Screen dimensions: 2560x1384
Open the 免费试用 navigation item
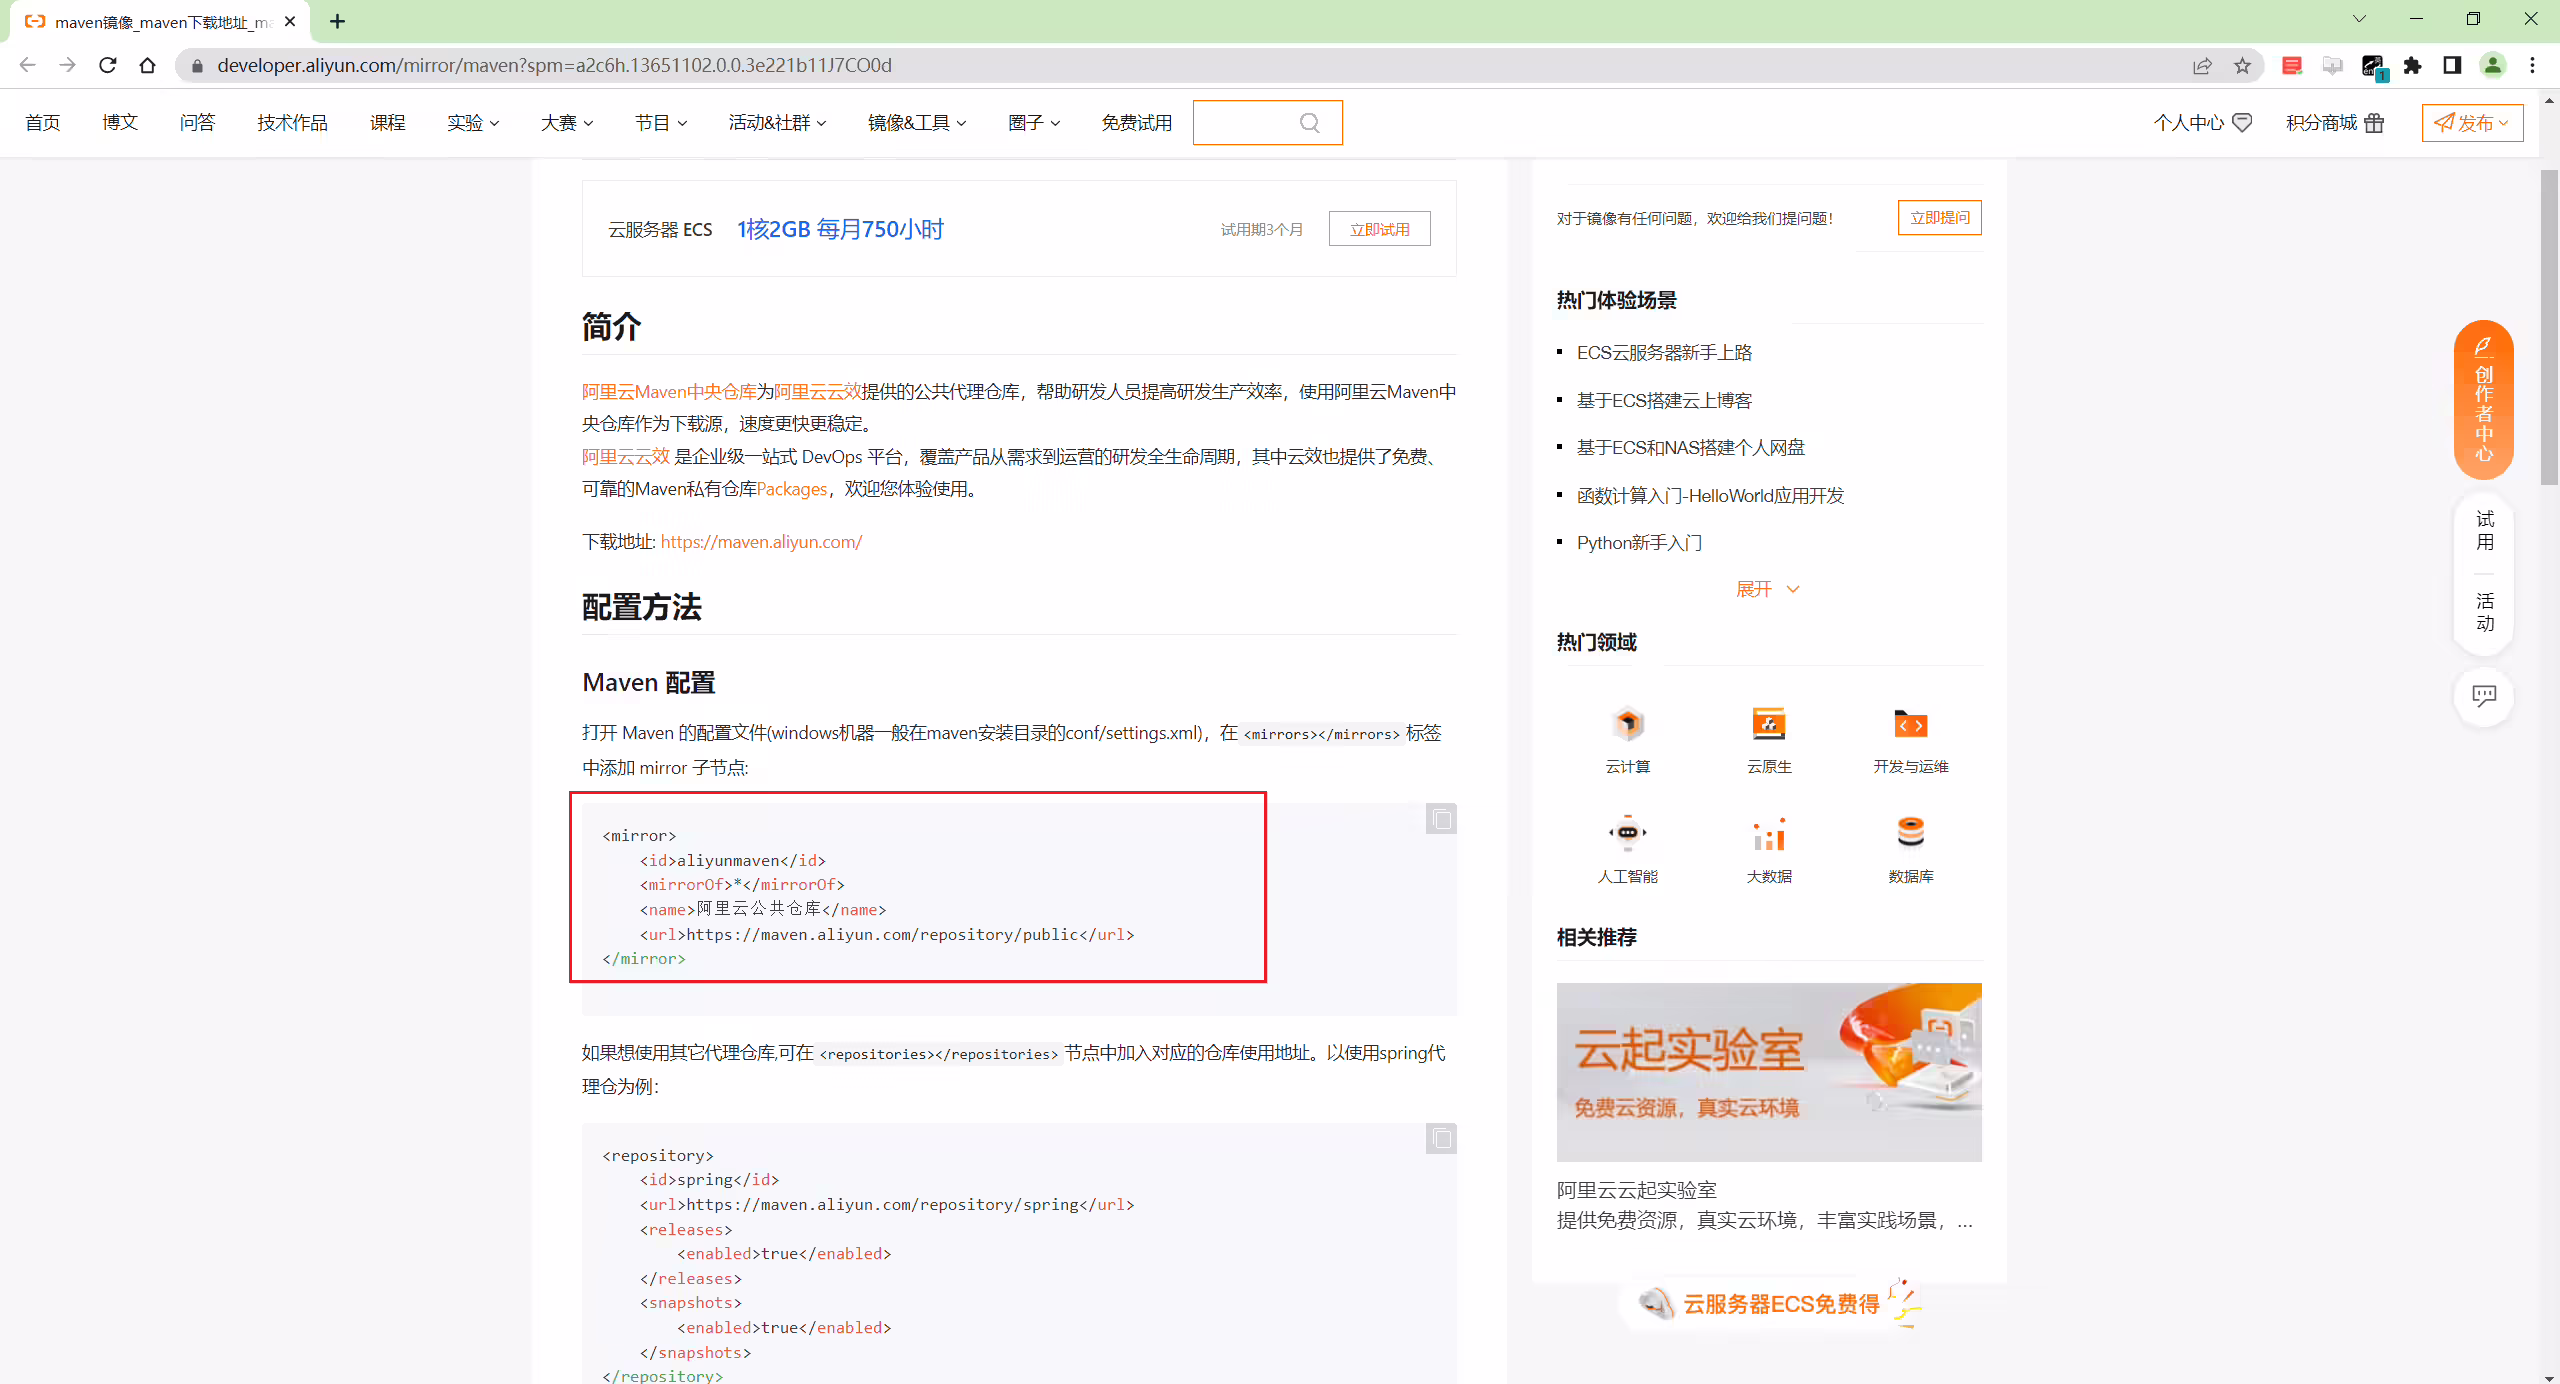pyautogui.click(x=1137, y=123)
